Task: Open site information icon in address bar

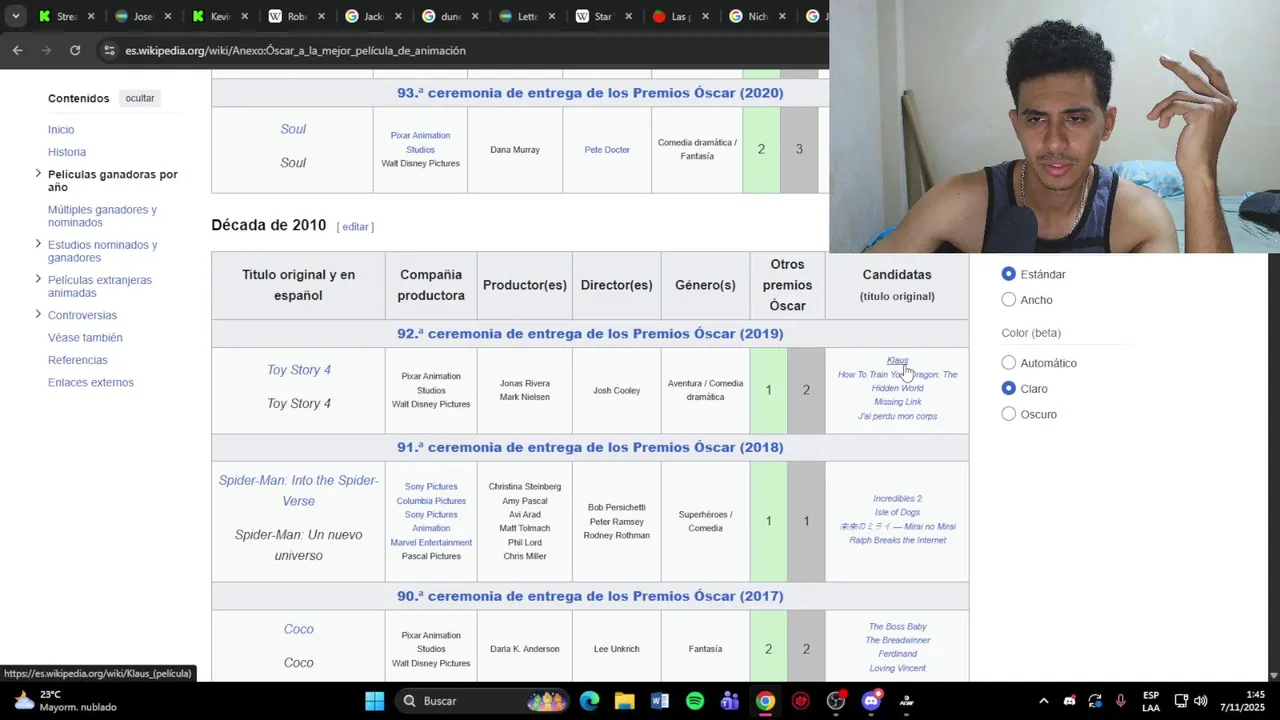Action: tap(108, 50)
